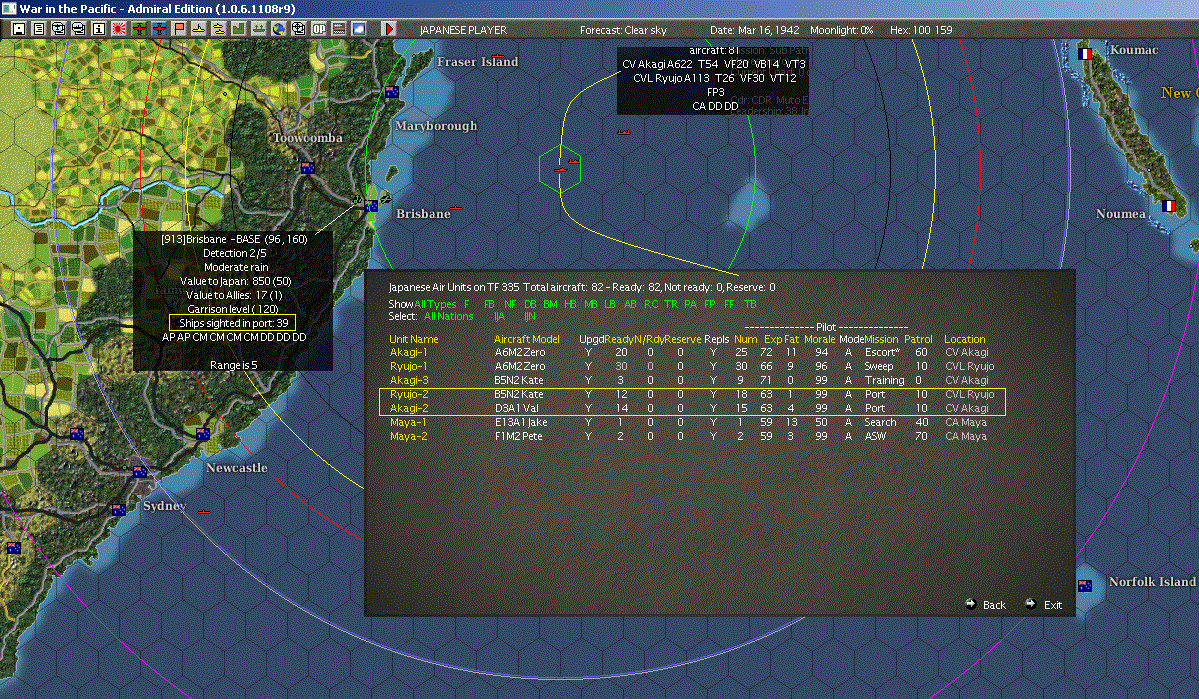Image resolution: width=1199 pixels, height=699 pixels.
Task: Sort by Aircraft Model column header
Action: 527,339
